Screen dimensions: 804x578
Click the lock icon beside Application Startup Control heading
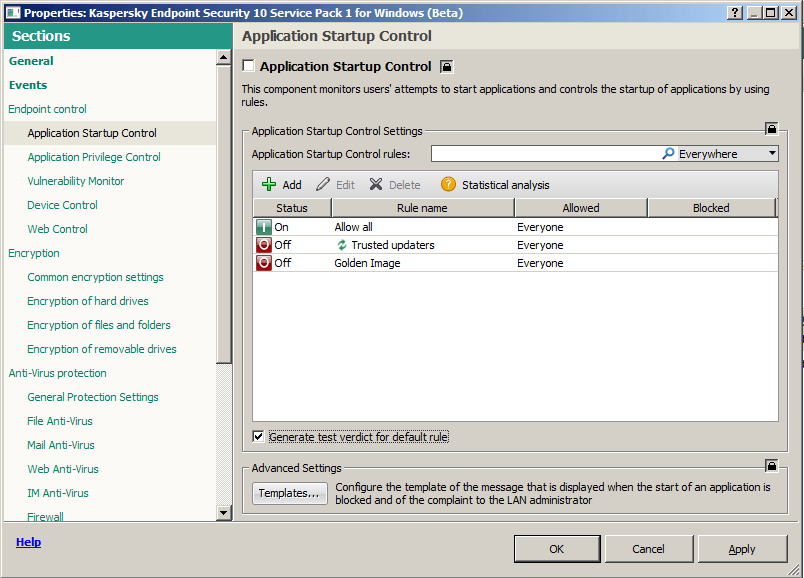point(447,67)
